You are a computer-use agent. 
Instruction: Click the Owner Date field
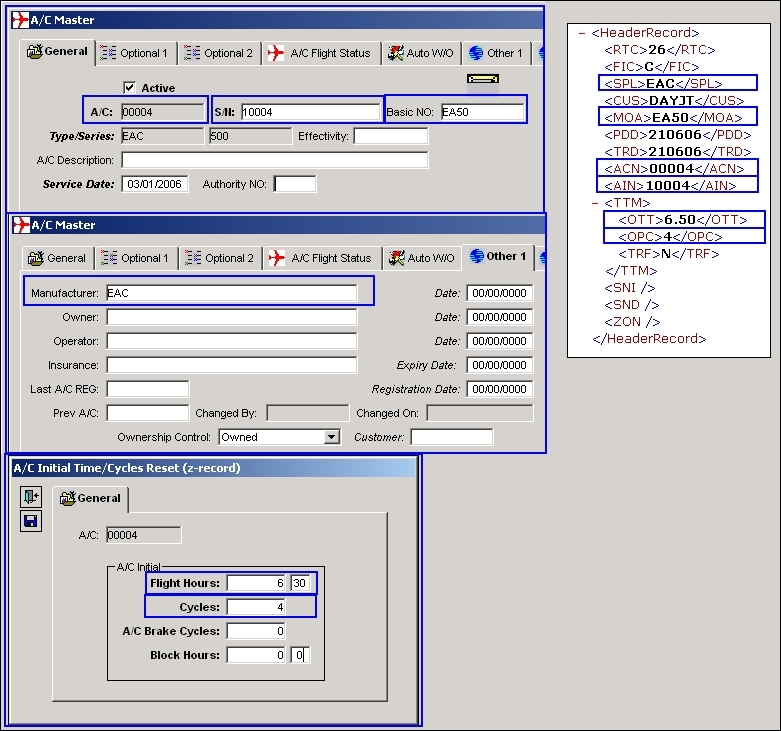click(x=500, y=317)
